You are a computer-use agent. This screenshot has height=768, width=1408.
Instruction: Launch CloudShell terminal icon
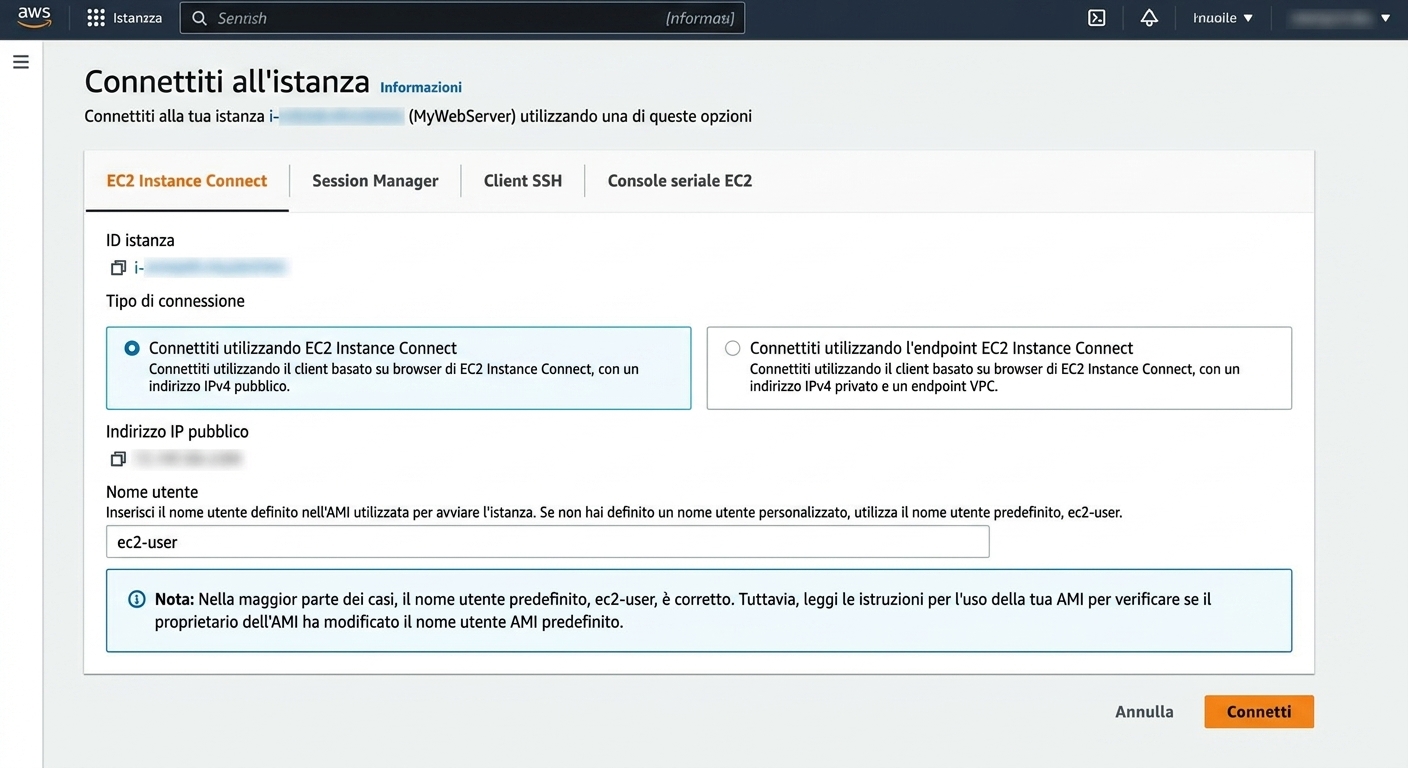point(1097,18)
